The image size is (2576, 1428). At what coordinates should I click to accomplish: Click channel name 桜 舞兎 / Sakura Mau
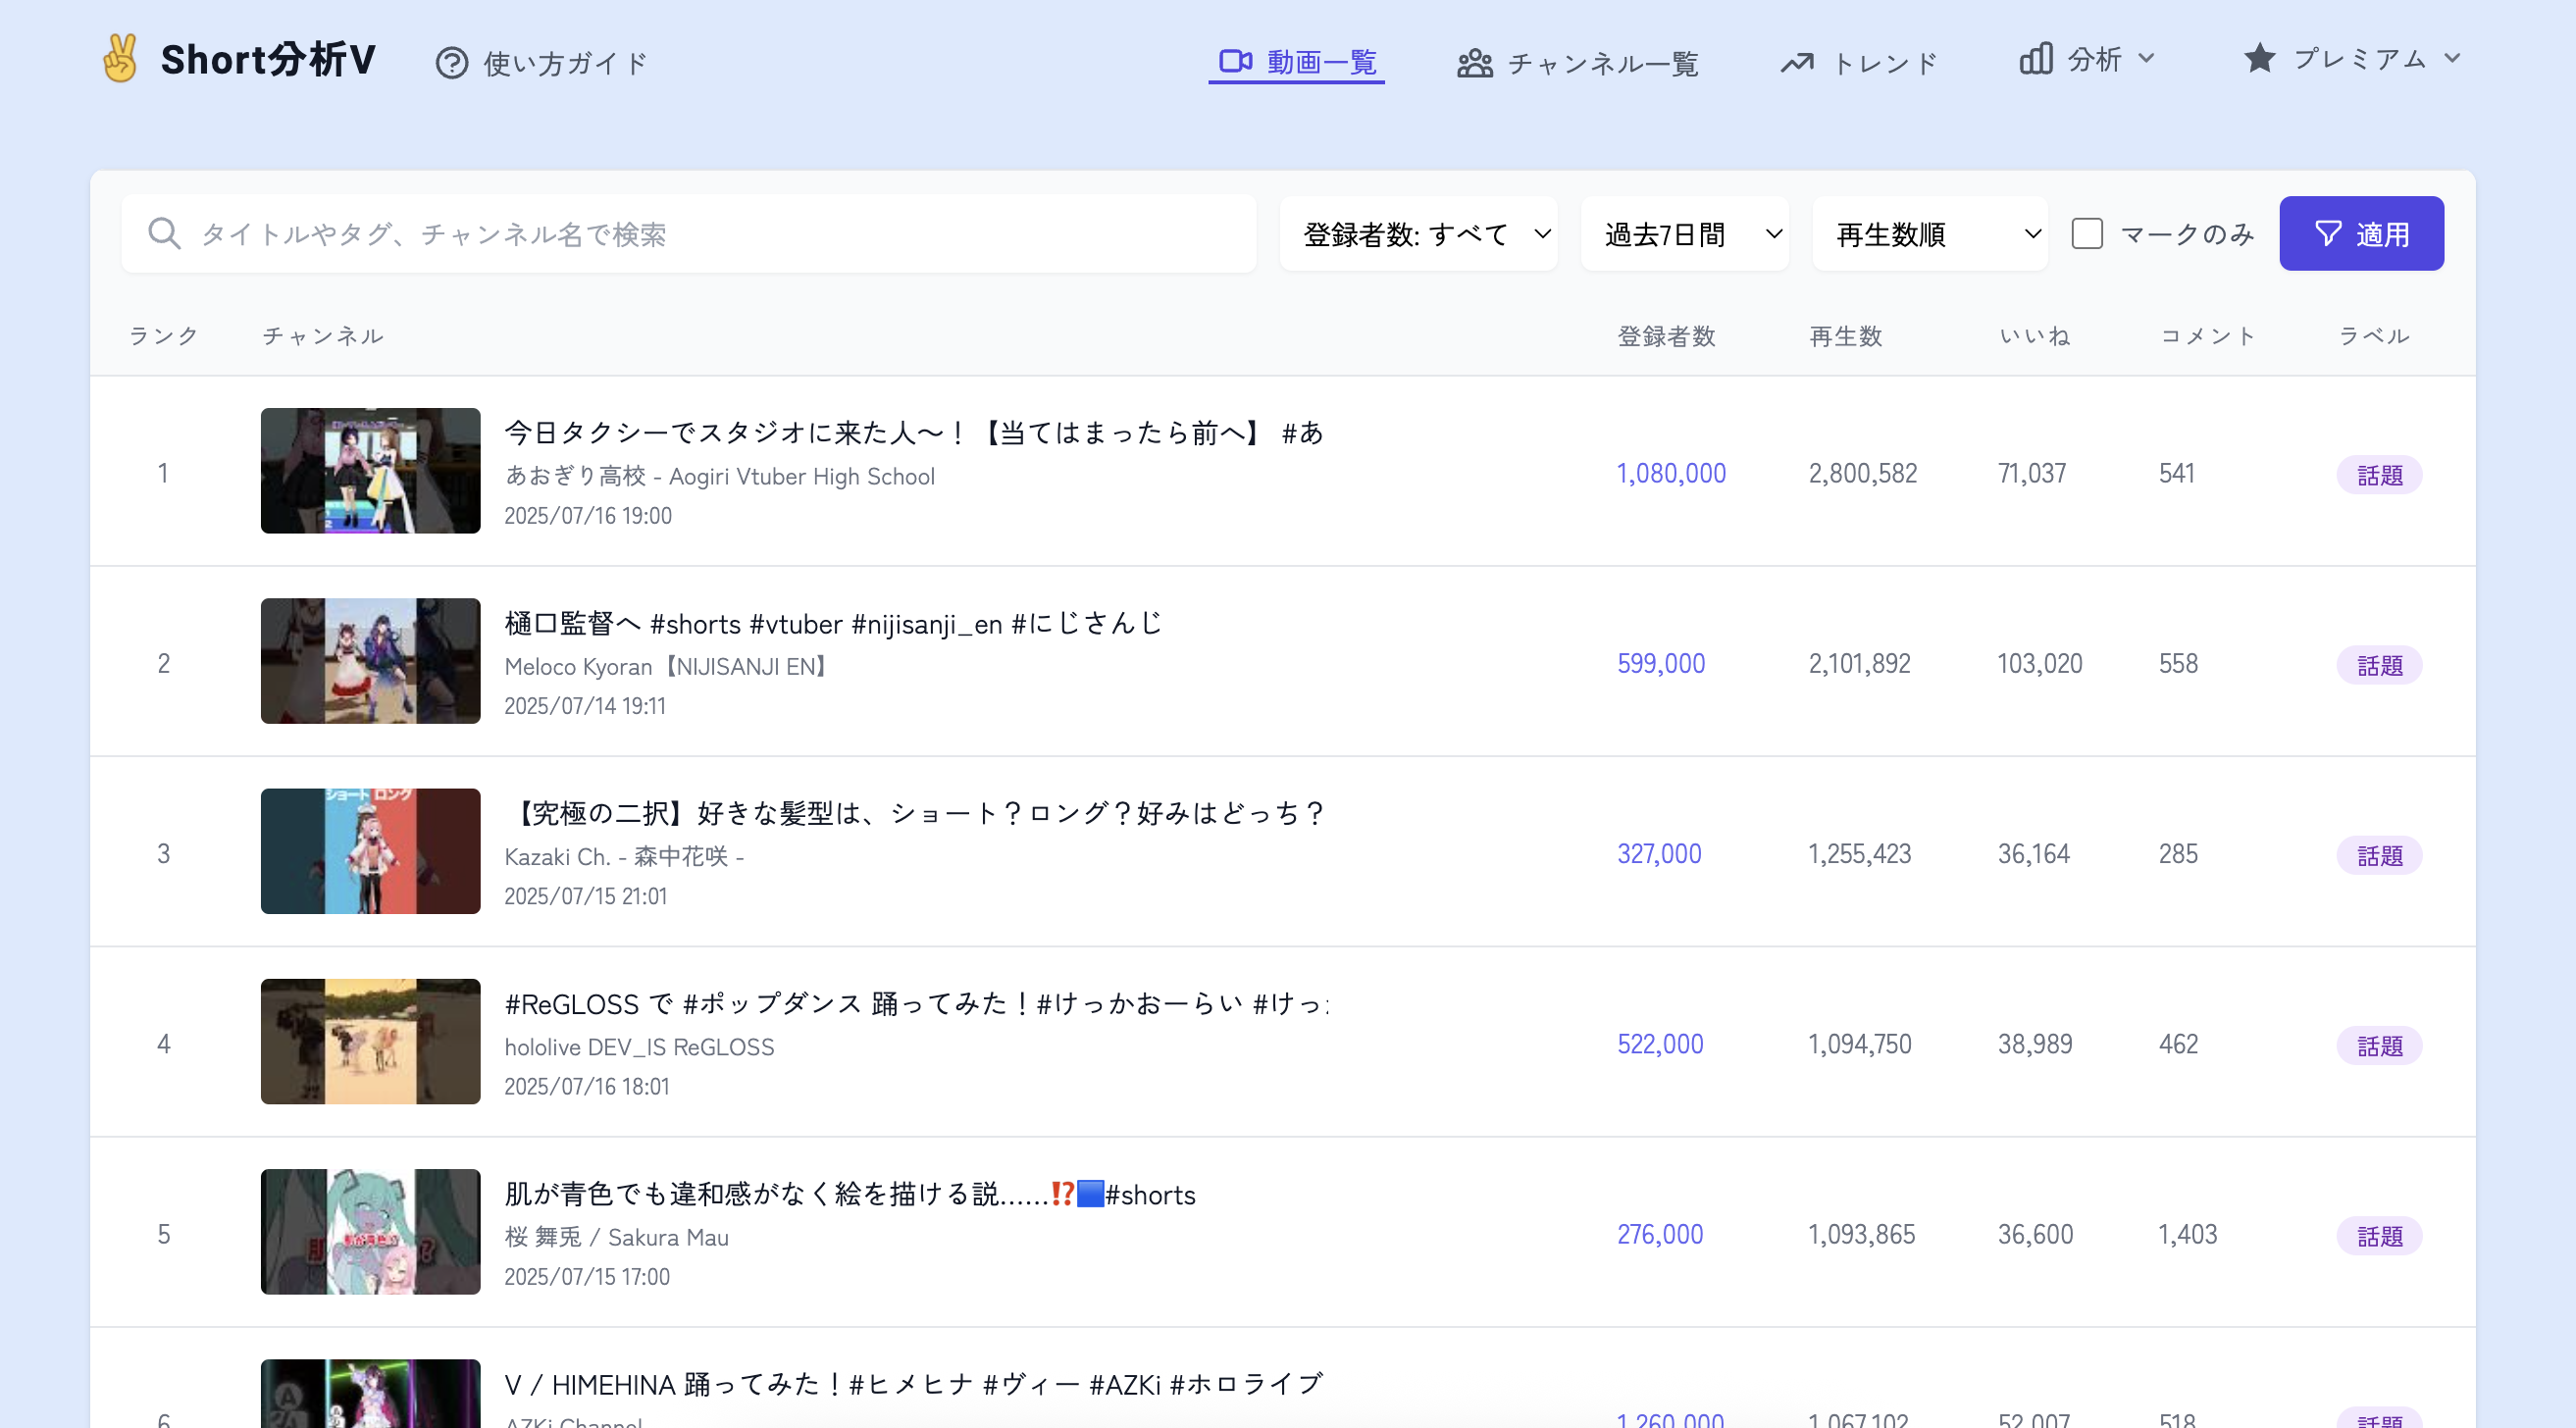617,1237
